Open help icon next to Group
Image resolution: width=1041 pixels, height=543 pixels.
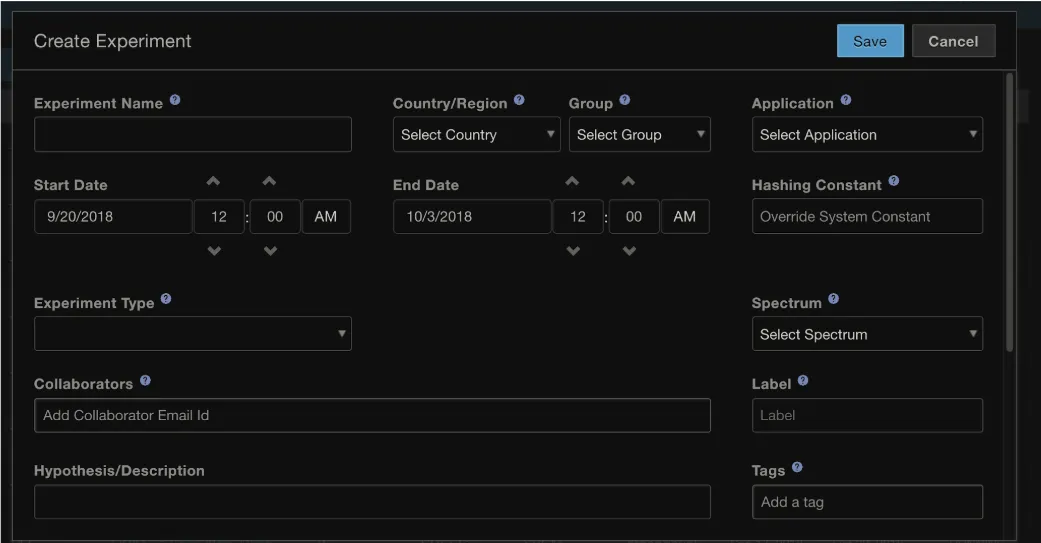point(625,100)
